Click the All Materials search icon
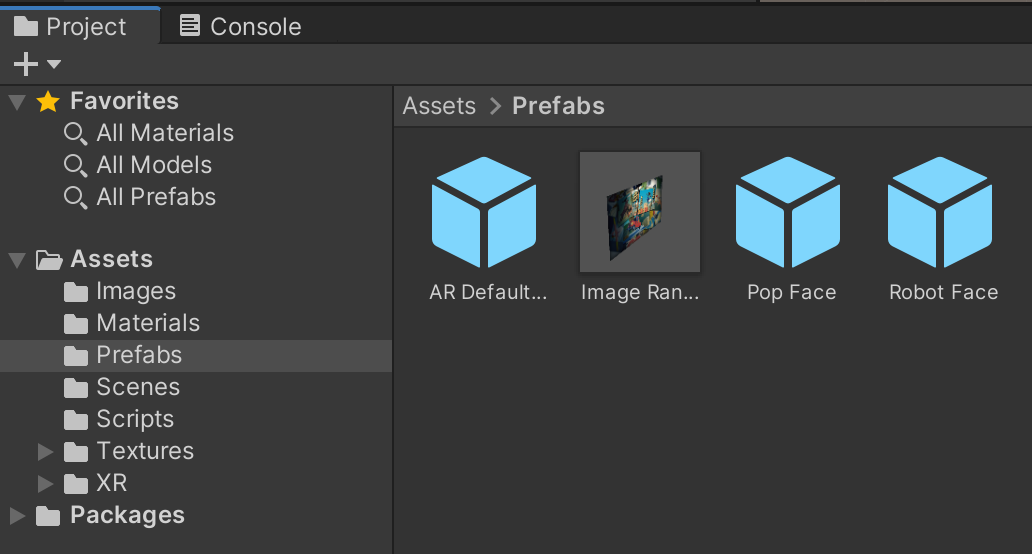Image resolution: width=1032 pixels, height=554 pixels. click(x=76, y=134)
